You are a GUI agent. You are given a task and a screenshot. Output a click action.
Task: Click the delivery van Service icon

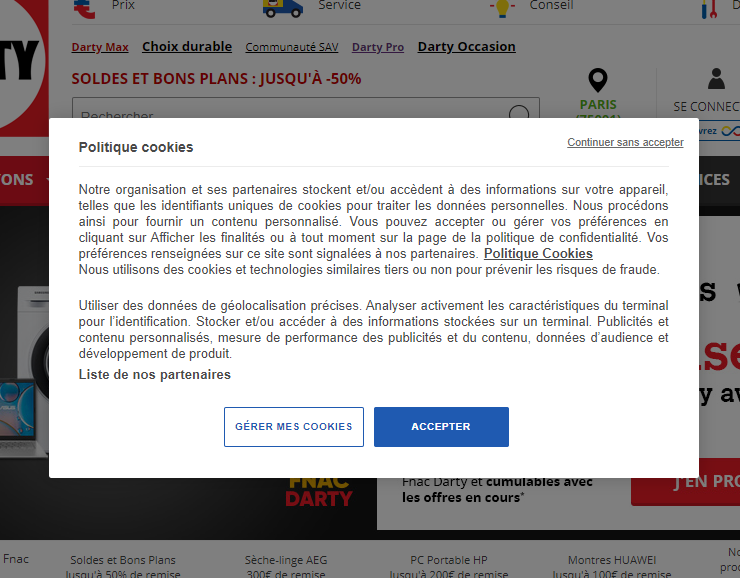click(x=283, y=8)
